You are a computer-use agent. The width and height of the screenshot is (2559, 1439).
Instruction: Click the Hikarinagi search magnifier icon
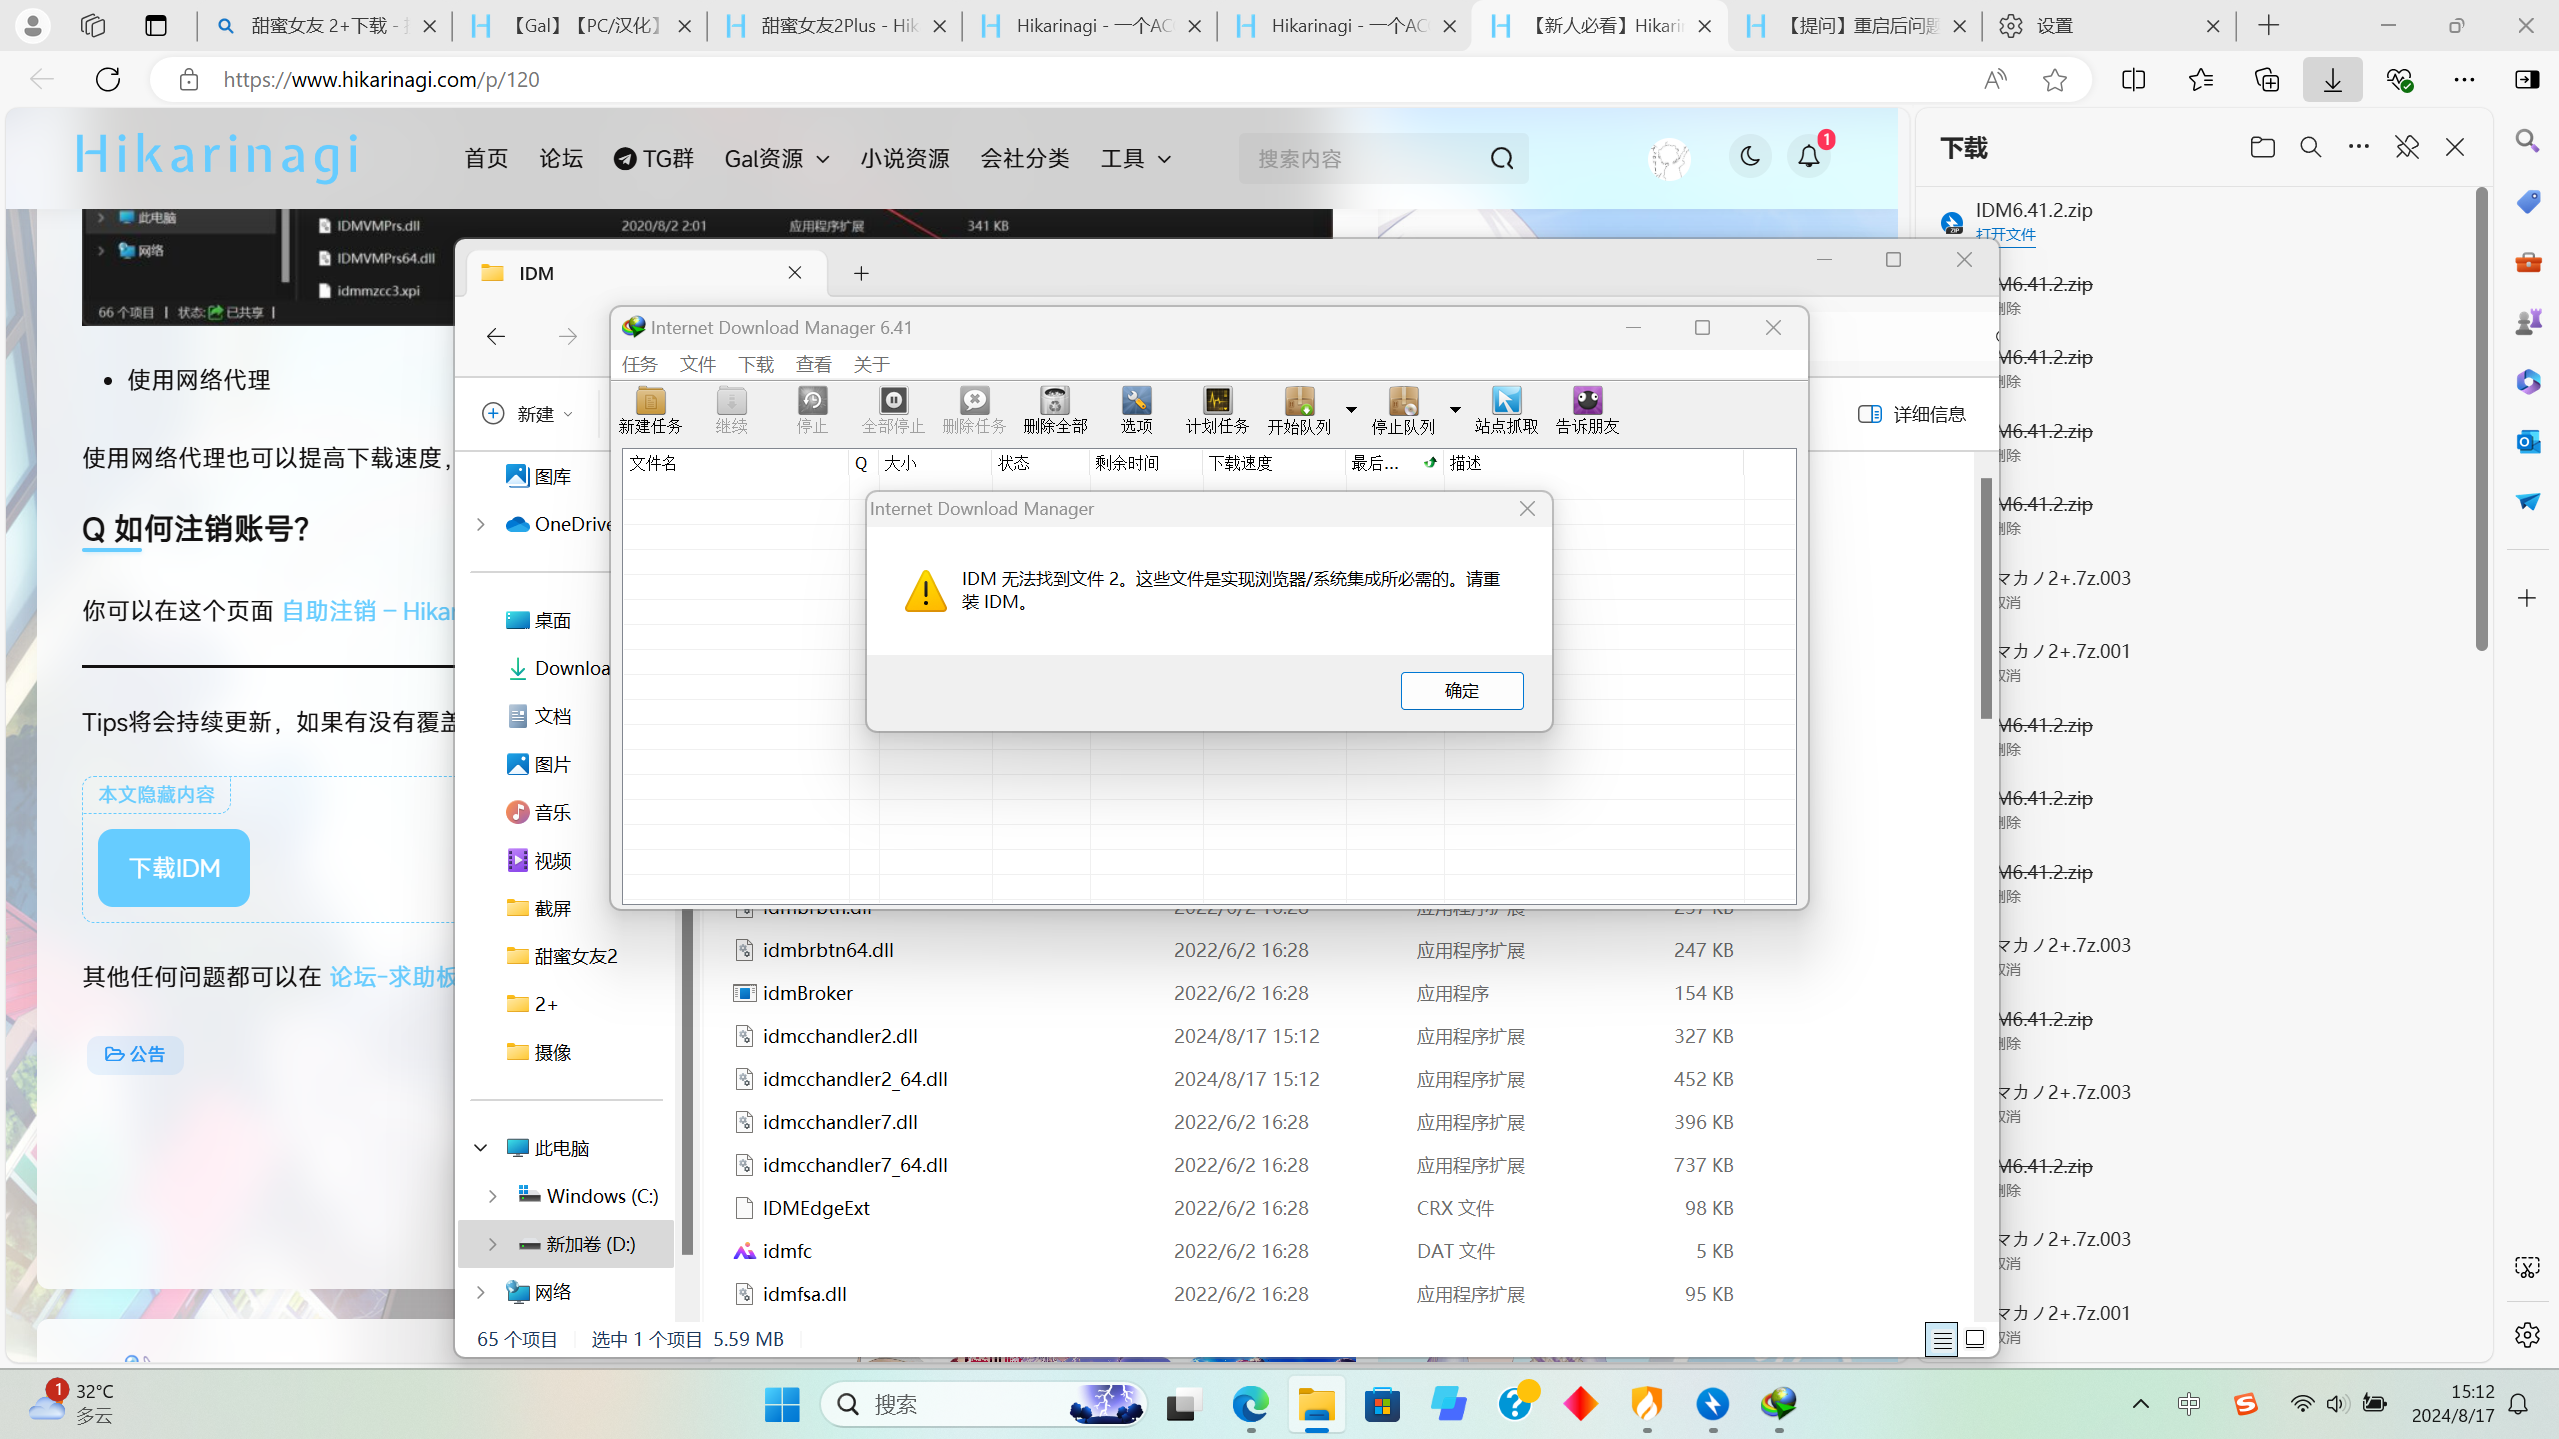pyautogui.click(x=1501, y=159)
